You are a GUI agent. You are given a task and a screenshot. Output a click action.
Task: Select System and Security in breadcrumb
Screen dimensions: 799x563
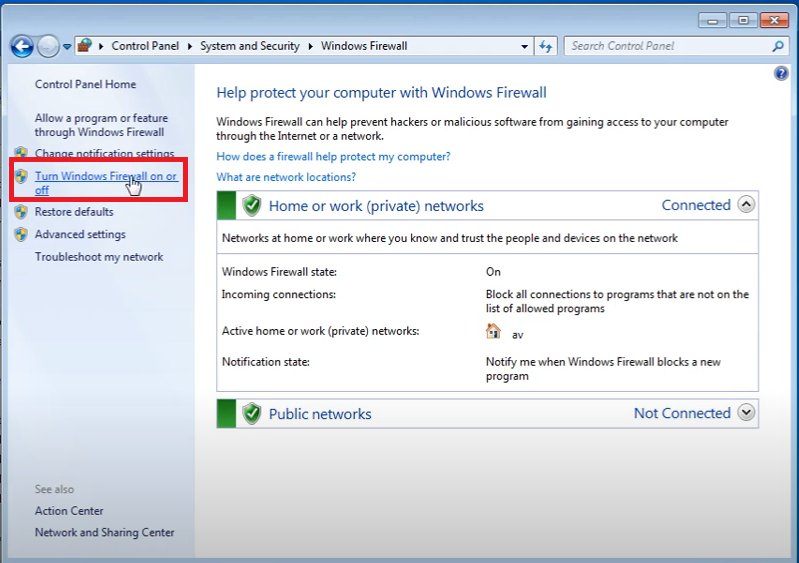pyautogui.click(x=250, y=46)
